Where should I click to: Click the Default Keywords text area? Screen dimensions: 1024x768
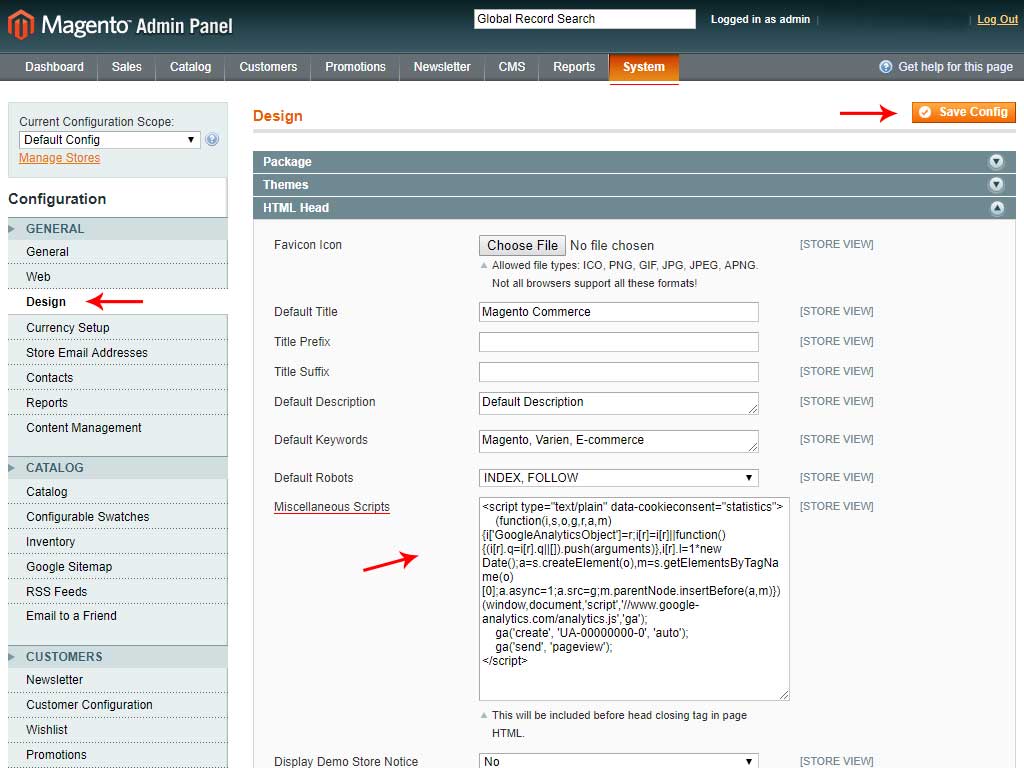pyautogui.click(x=618, y=441)
